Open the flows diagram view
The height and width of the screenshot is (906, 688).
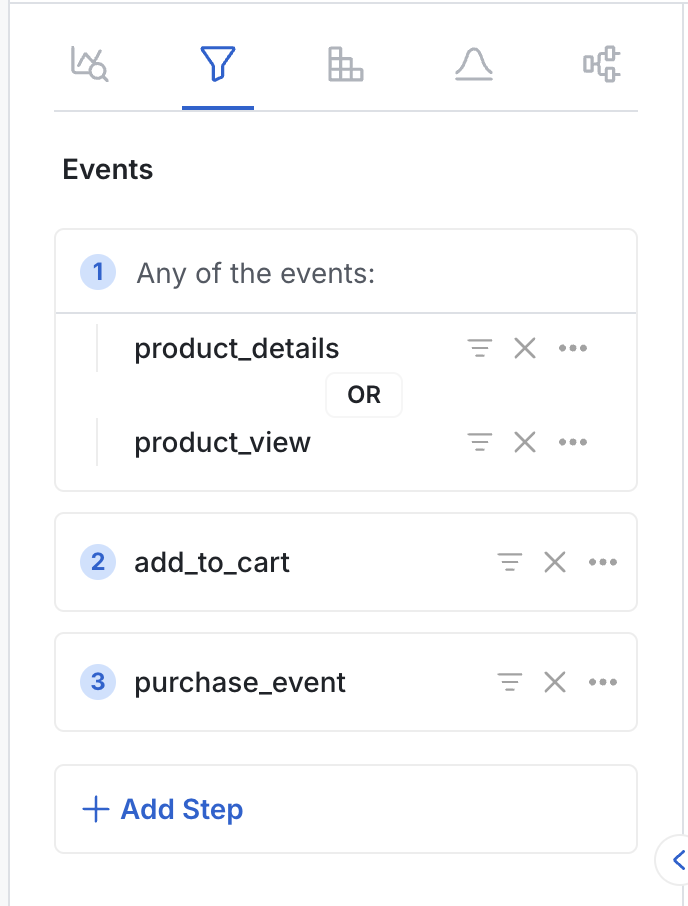point(601,64)
